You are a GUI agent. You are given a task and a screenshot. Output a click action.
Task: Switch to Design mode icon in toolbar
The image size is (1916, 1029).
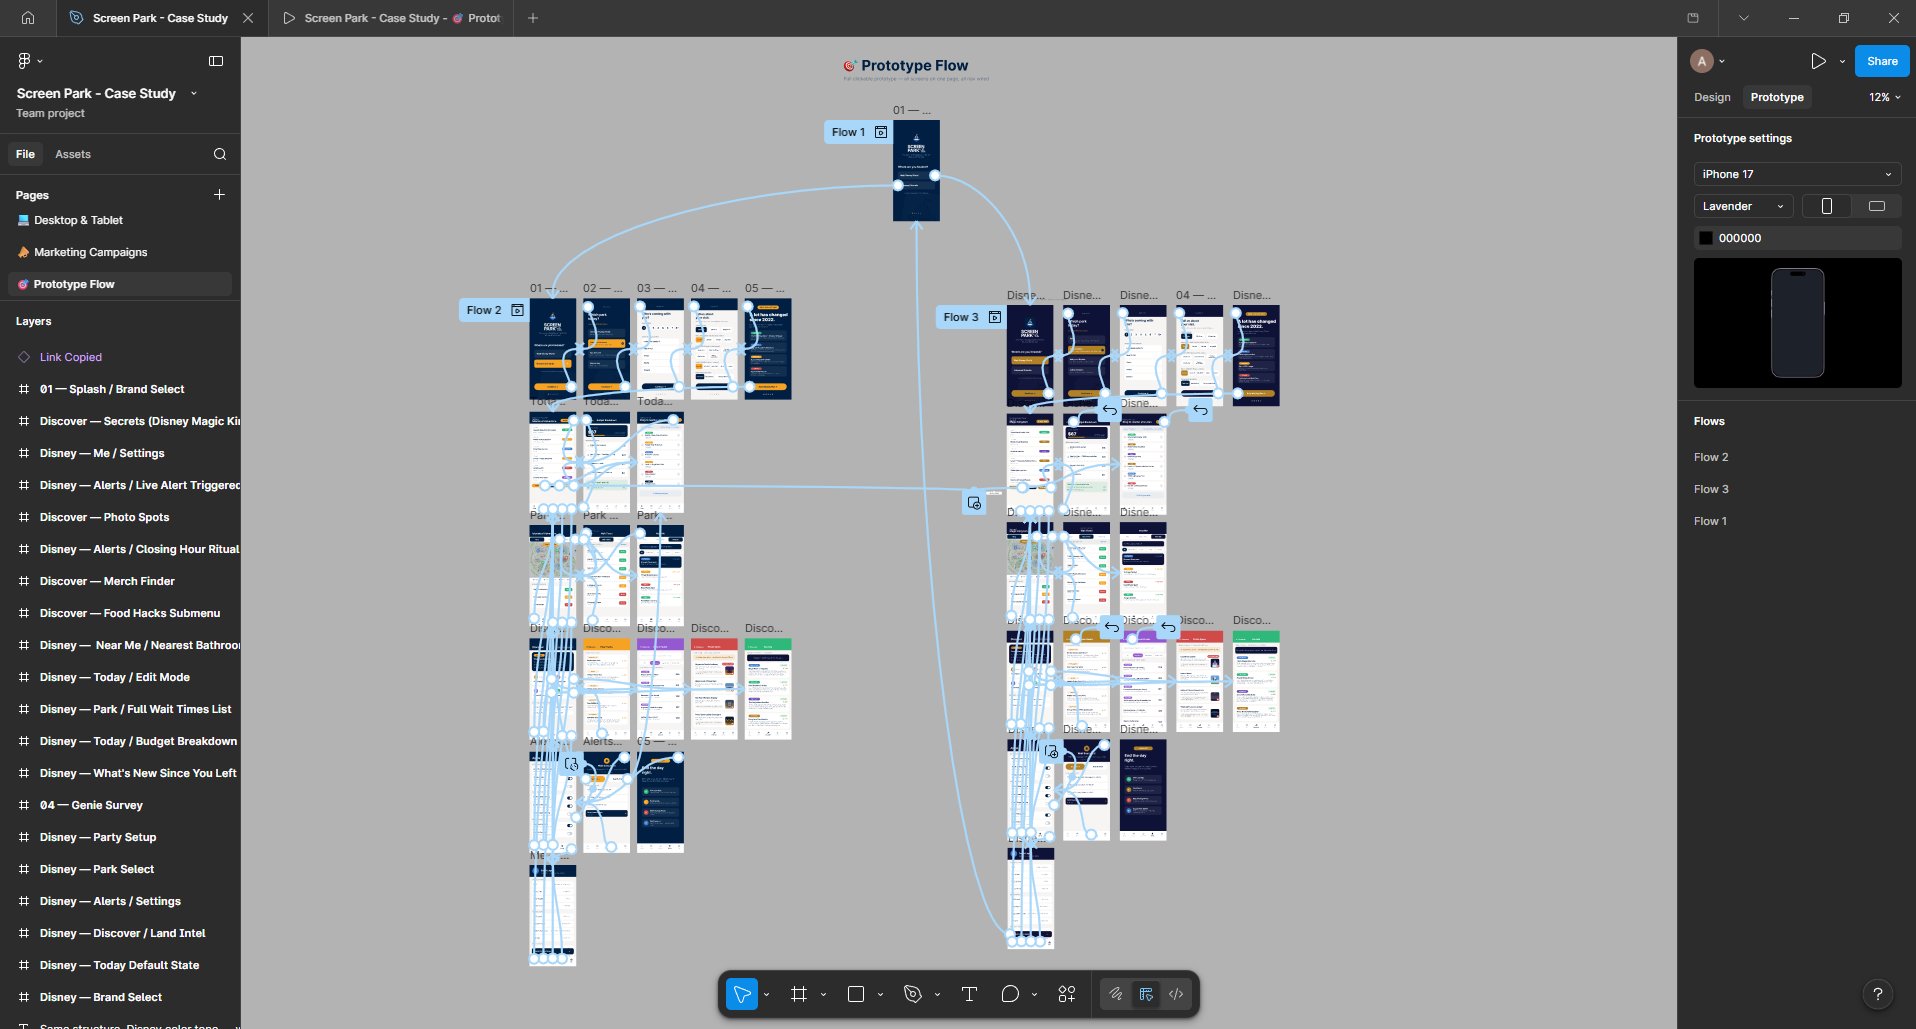1146,994
